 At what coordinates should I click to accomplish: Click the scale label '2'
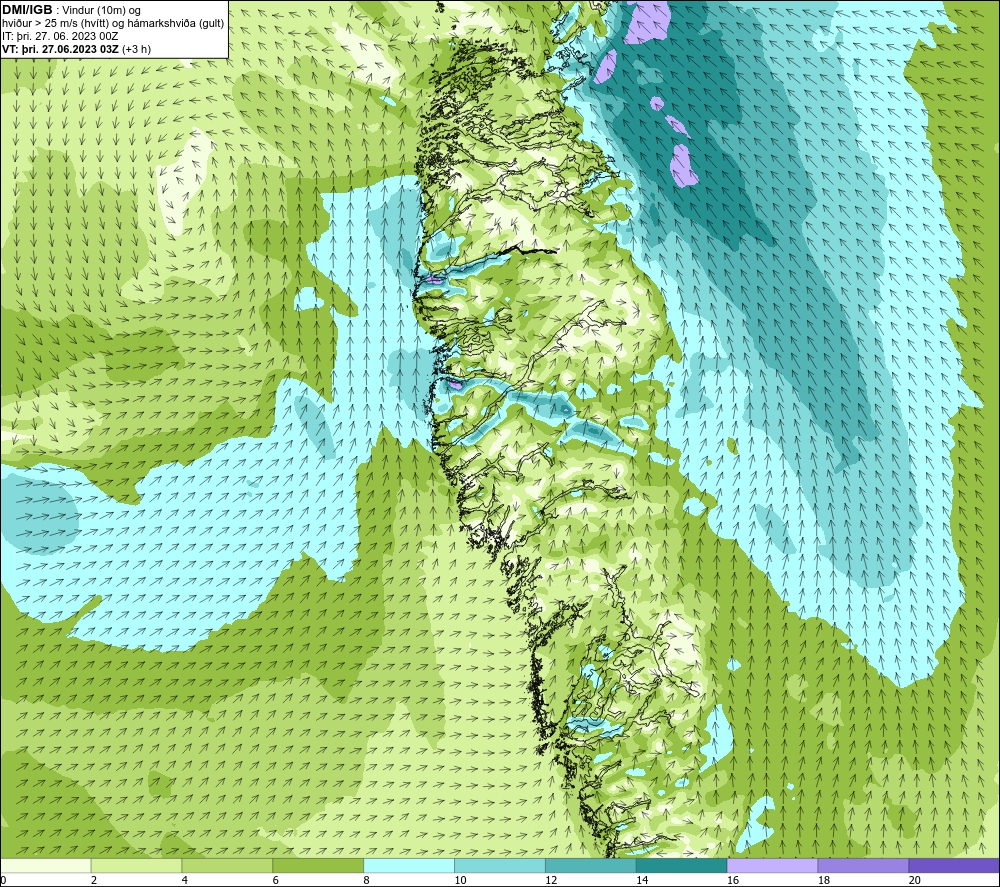pos(94,880)
